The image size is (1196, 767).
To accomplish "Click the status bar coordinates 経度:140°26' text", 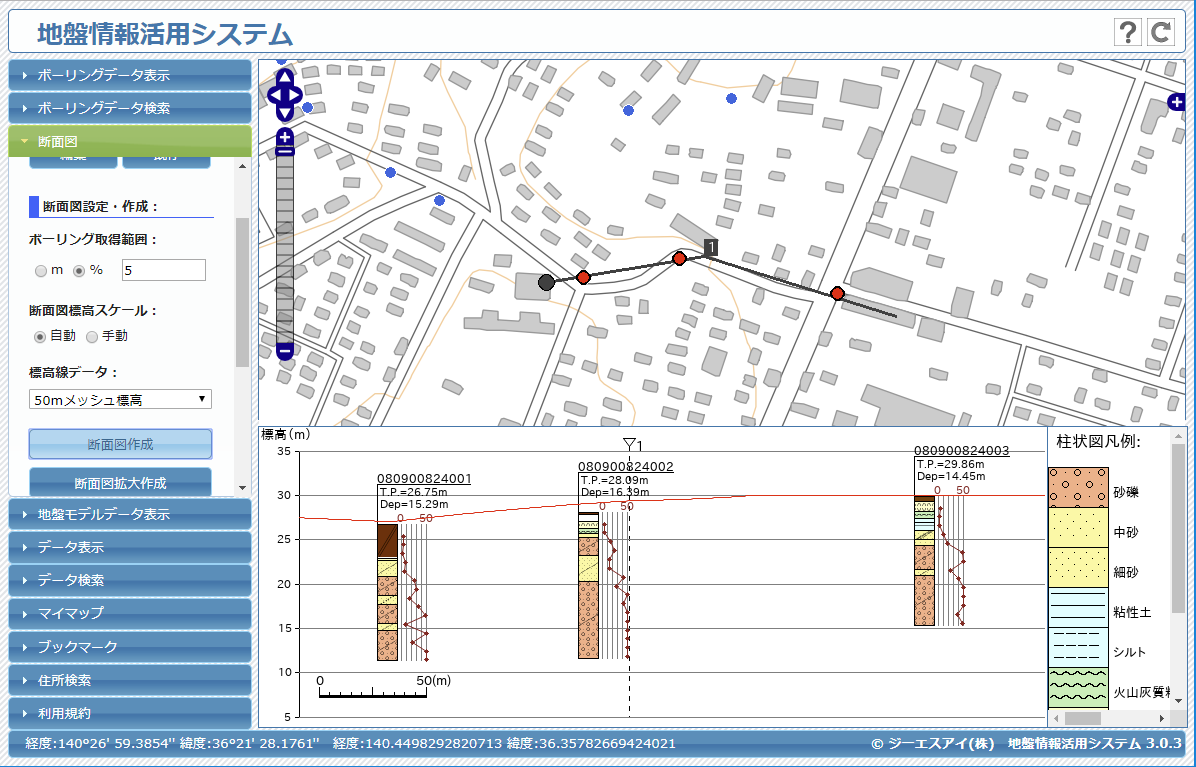I will 172,743.
